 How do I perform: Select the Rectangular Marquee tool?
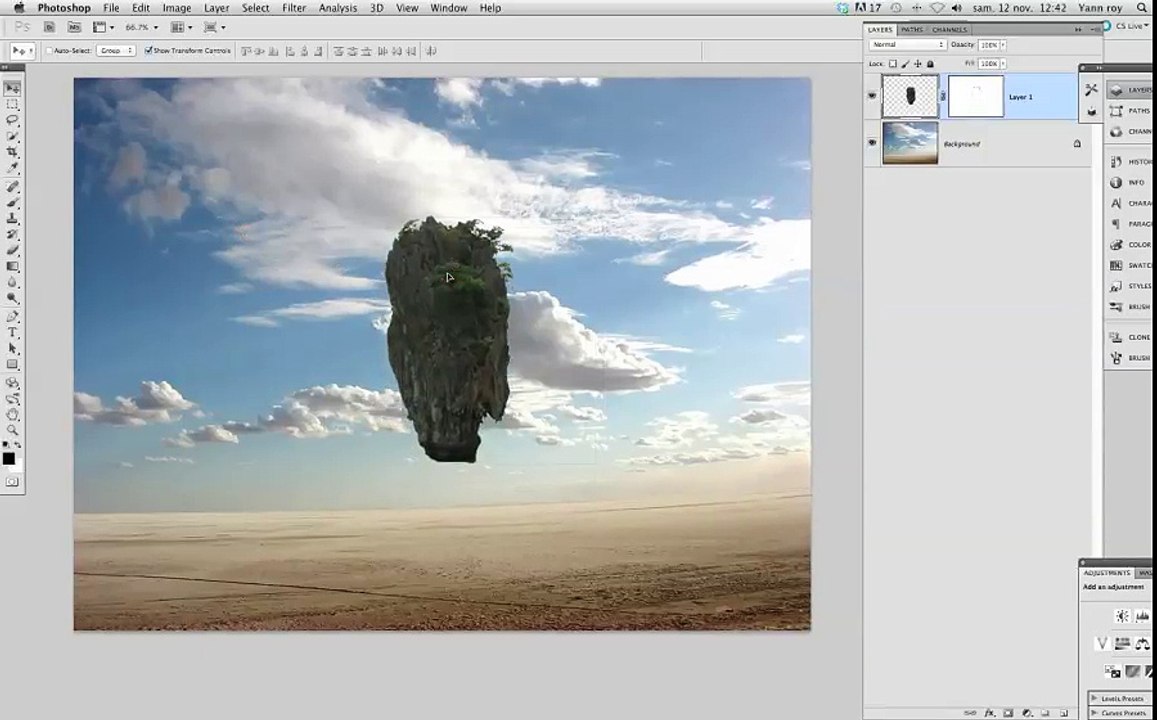[12, 105]
